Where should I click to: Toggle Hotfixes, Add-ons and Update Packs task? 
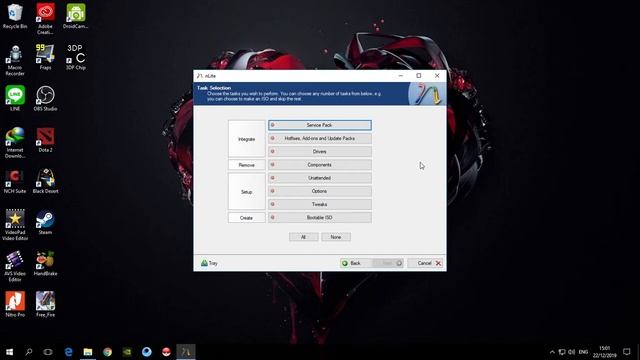point(320,138)
